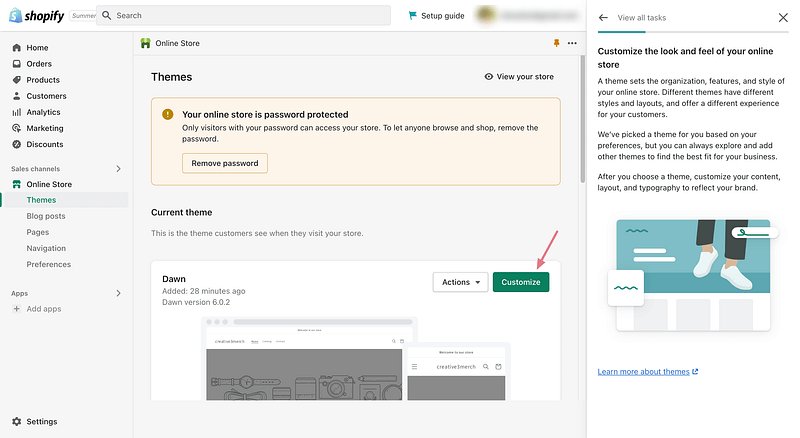The height and width of the screenshot is (438, 800).
Task: Open Pages submenu item
Action: coord(38,232)
